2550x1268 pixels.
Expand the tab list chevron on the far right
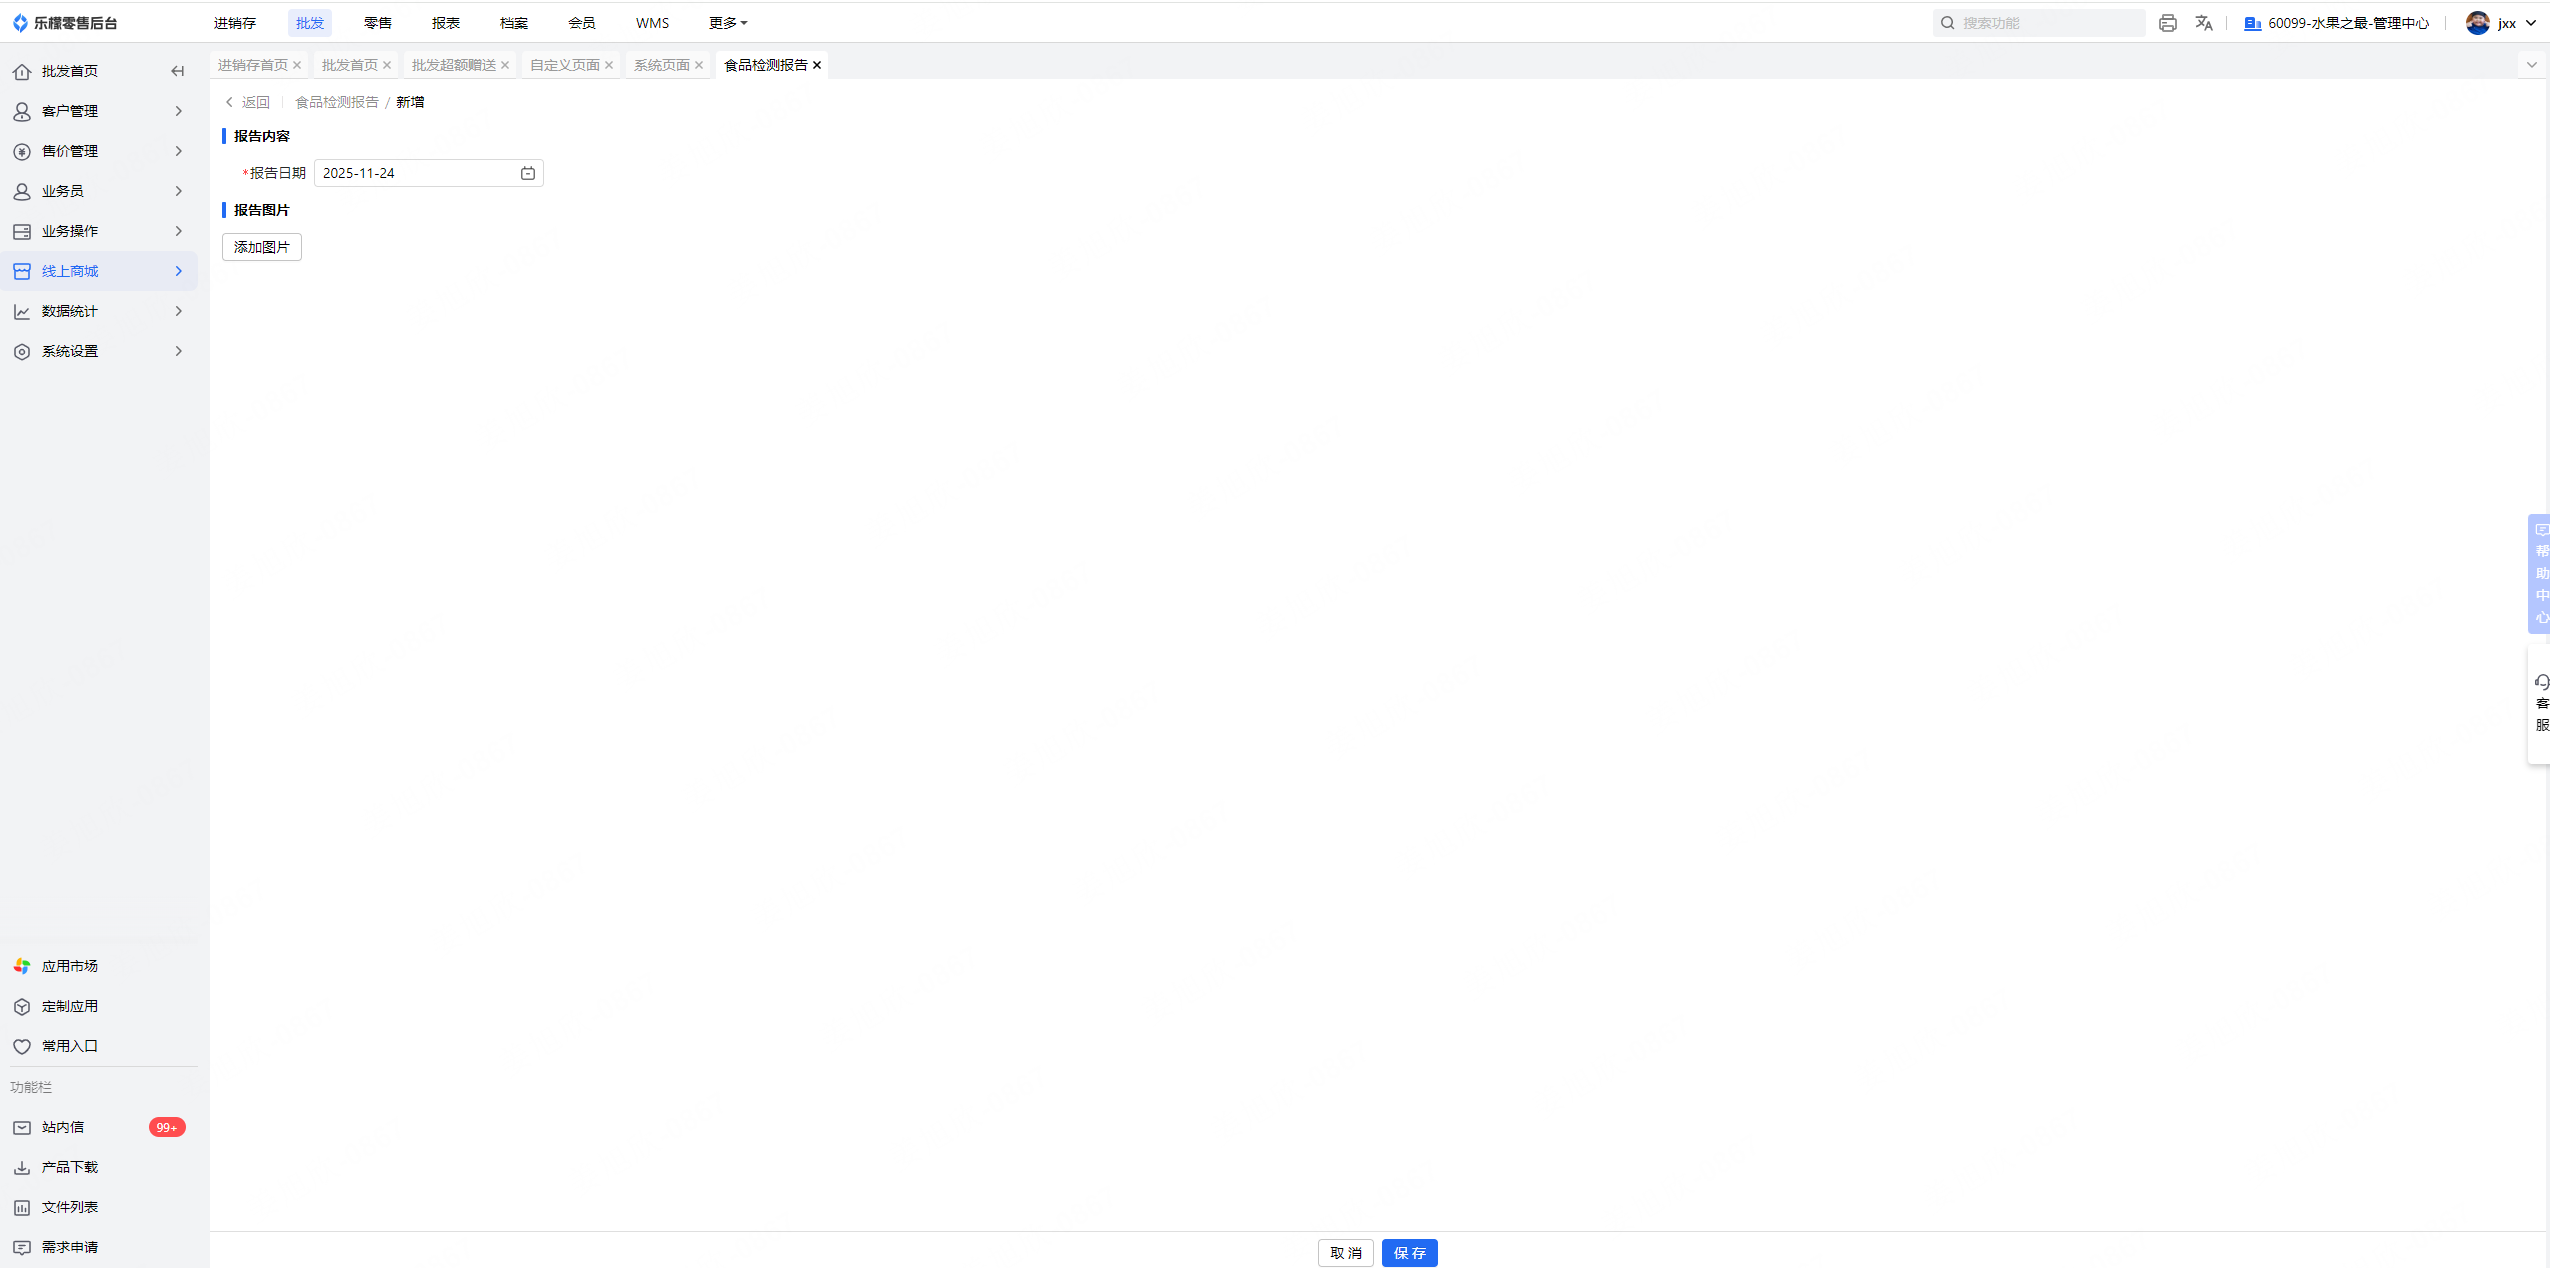pyautogui.click(x=2531, y=65)
